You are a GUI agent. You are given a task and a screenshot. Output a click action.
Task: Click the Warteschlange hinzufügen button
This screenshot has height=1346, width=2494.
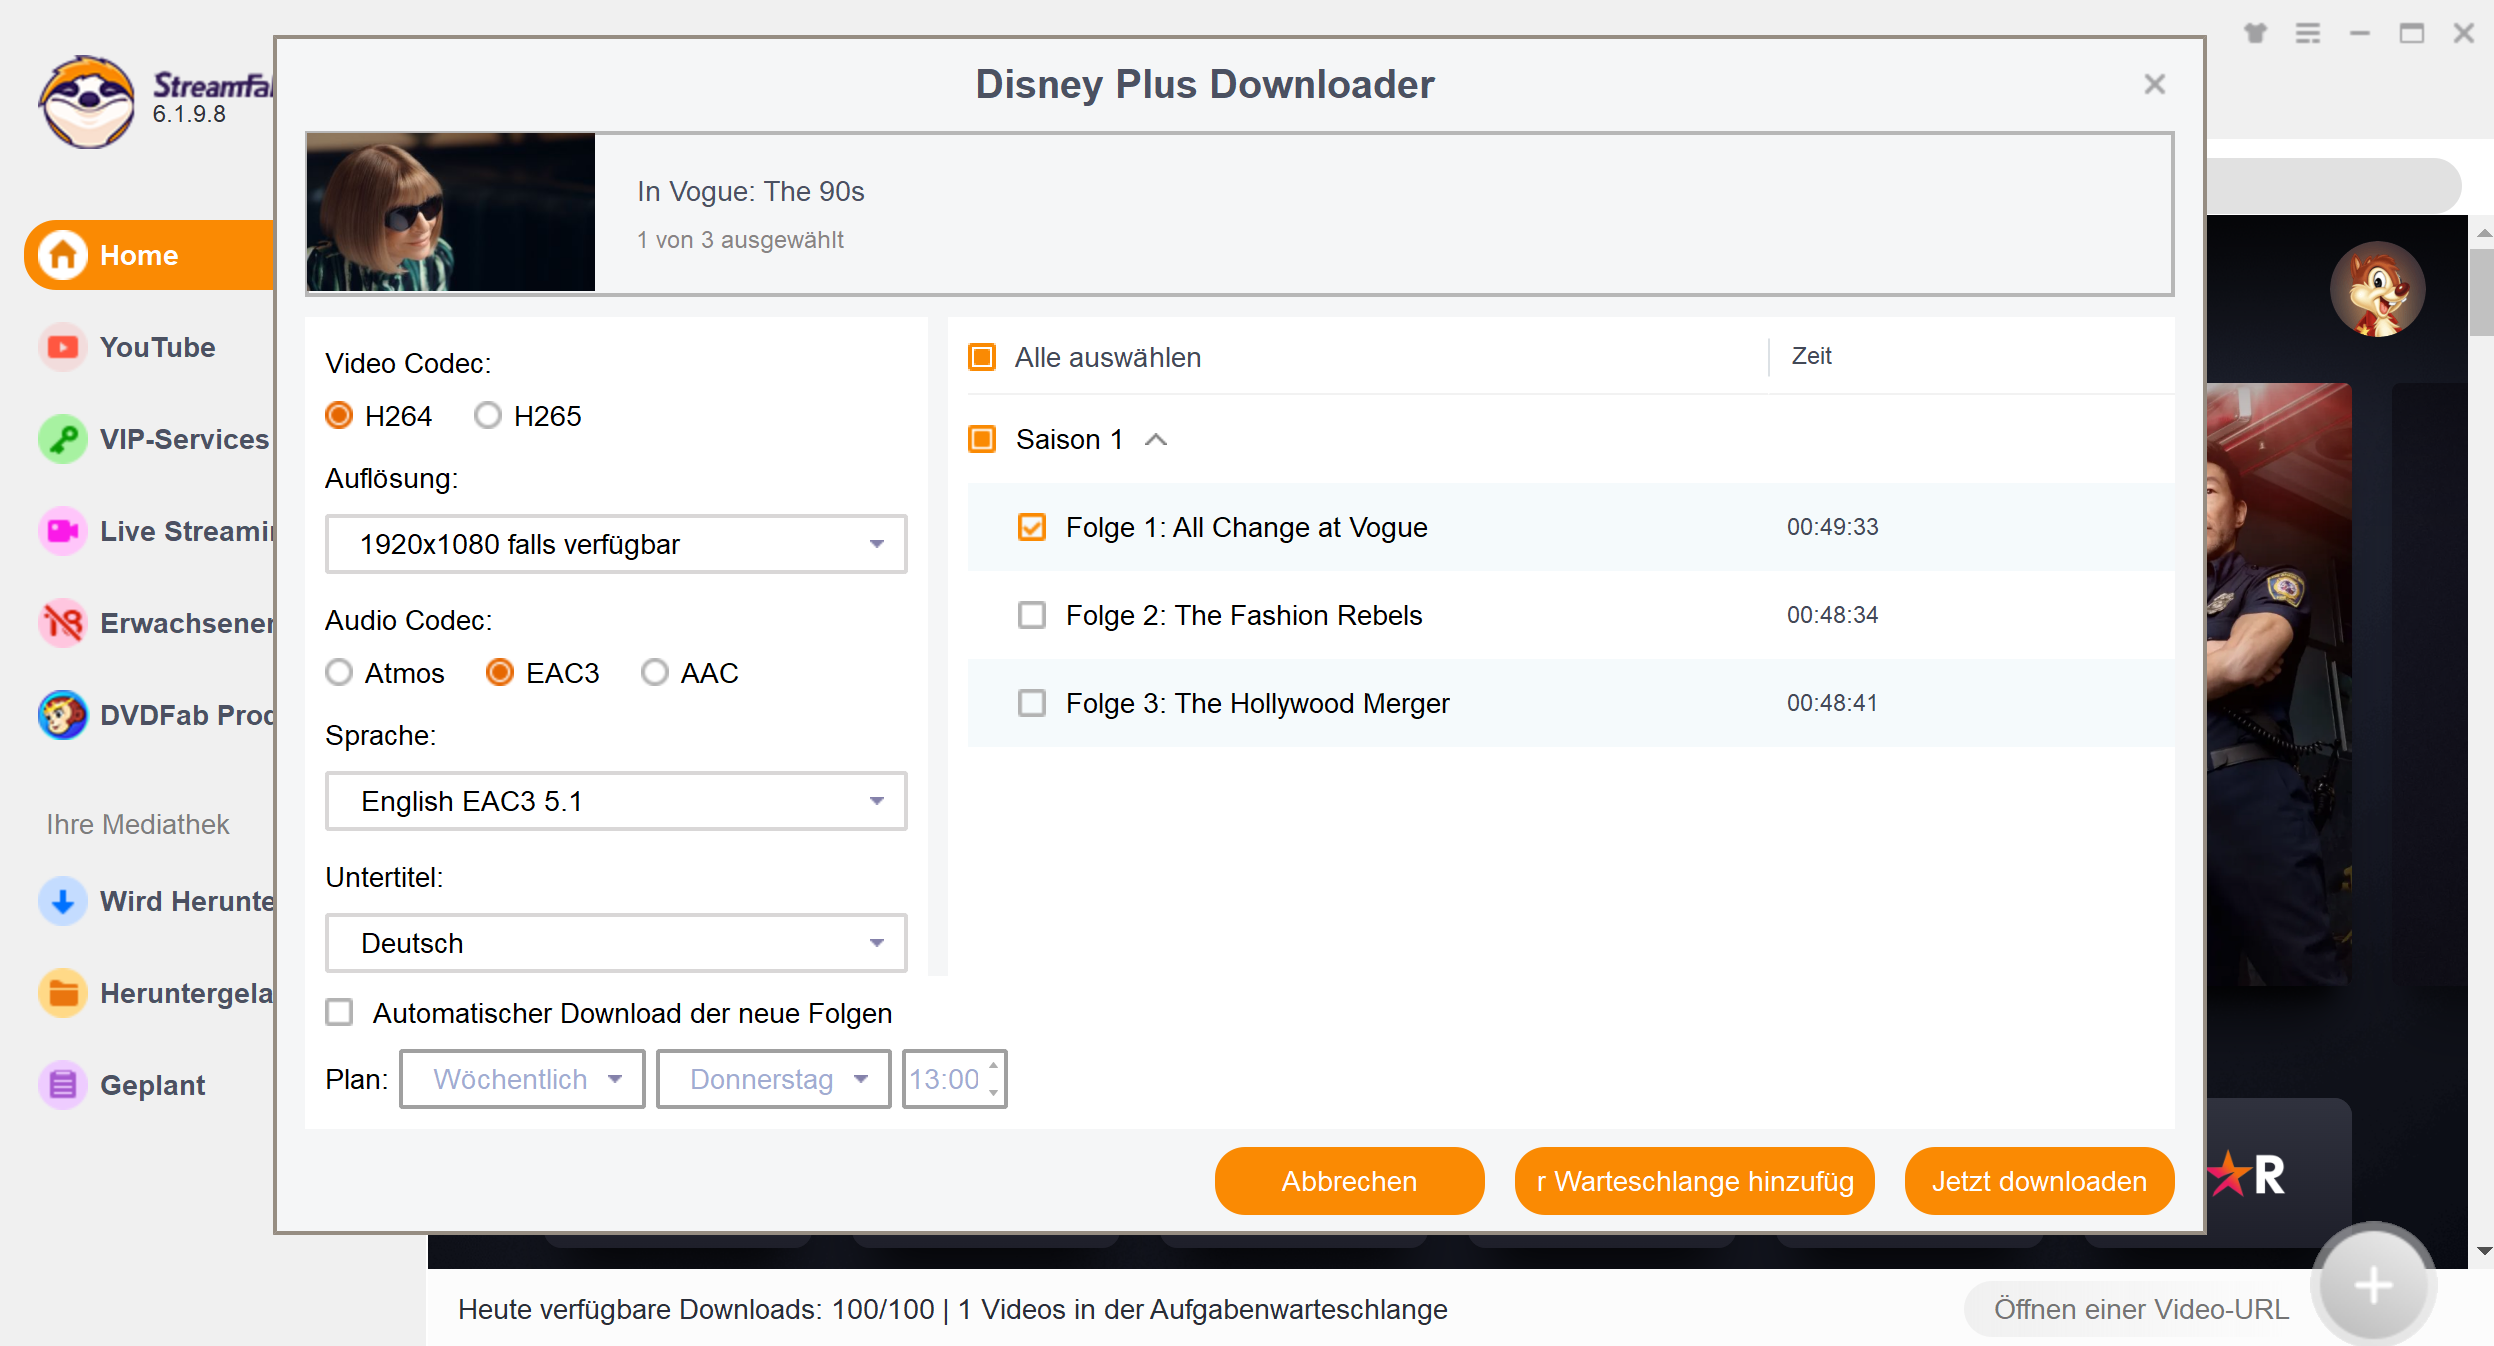click(x=1694, y=1181)
